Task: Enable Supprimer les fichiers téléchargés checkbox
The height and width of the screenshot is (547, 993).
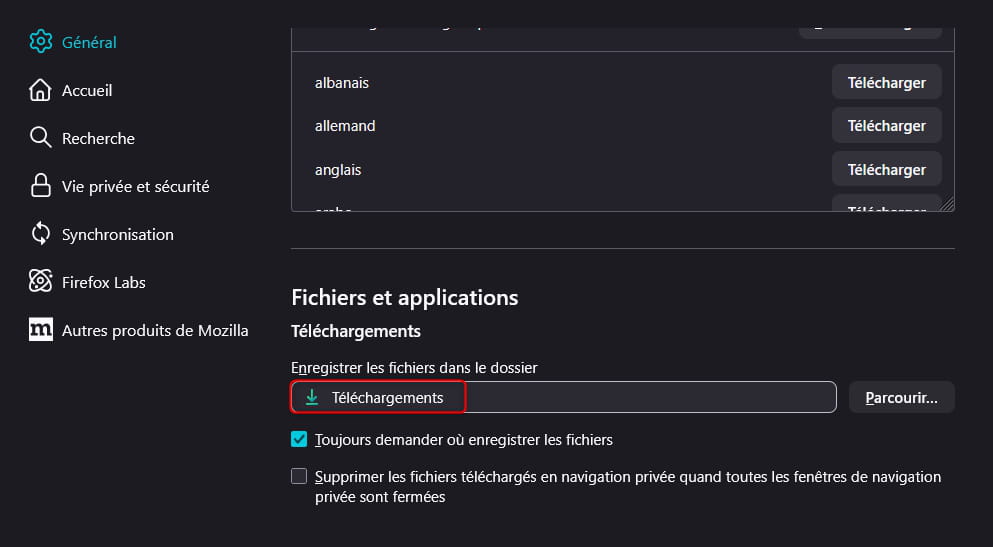Action: click(299, 477)
